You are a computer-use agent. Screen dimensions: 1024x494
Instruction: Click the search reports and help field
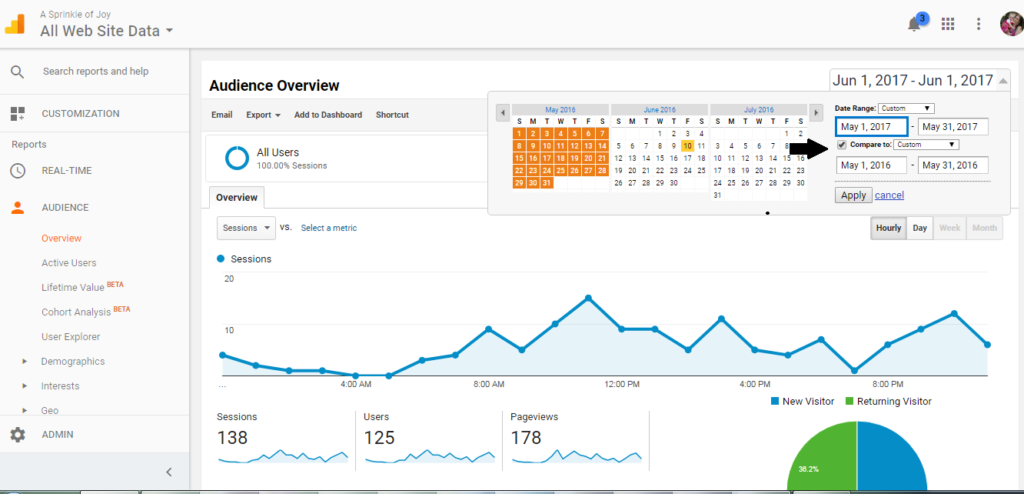96,72
